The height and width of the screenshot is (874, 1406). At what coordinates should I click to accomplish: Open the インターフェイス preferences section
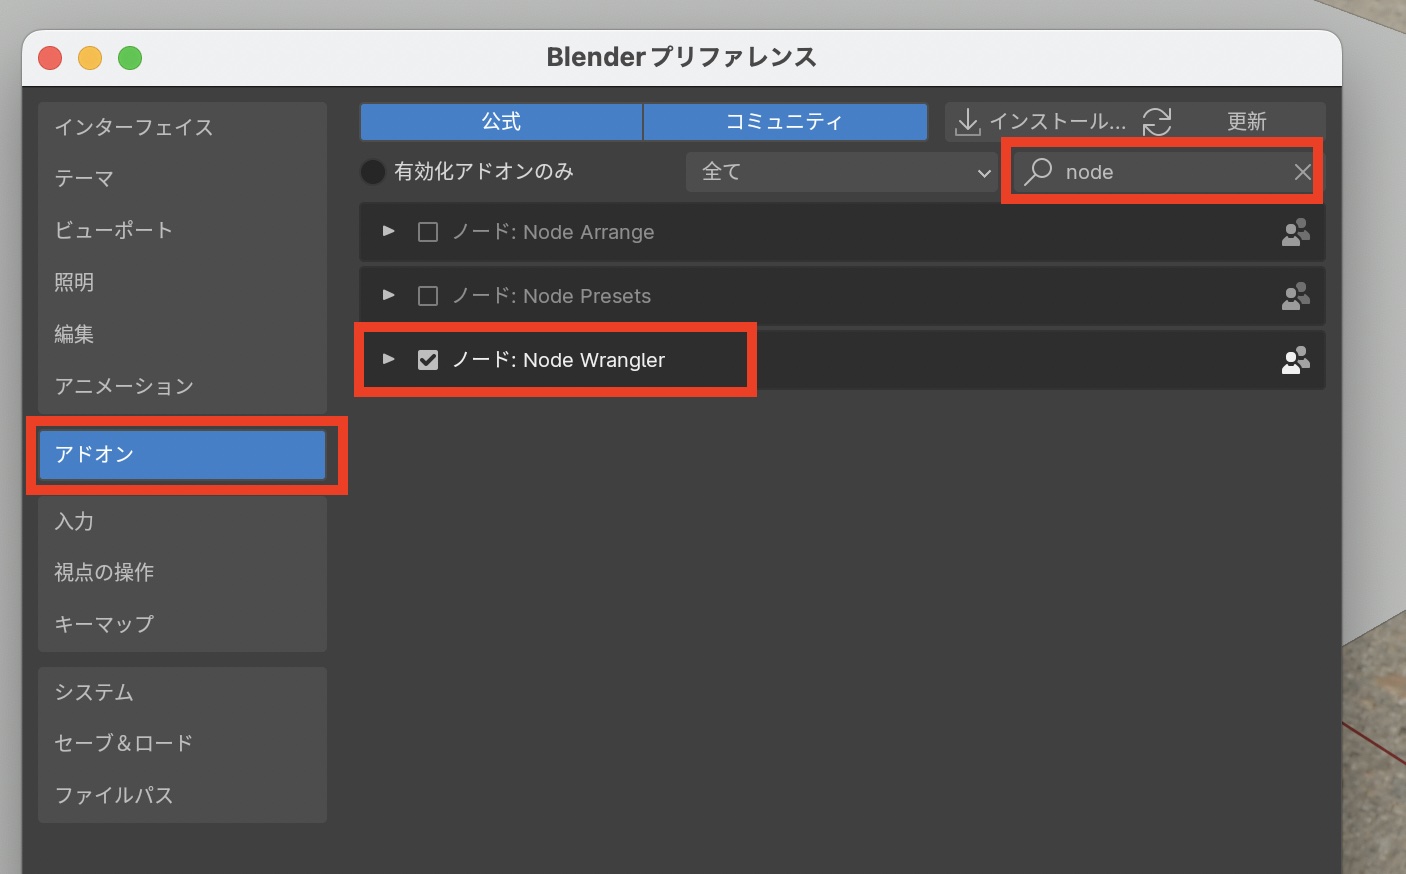pyautogui.click(x=134, y=127)
